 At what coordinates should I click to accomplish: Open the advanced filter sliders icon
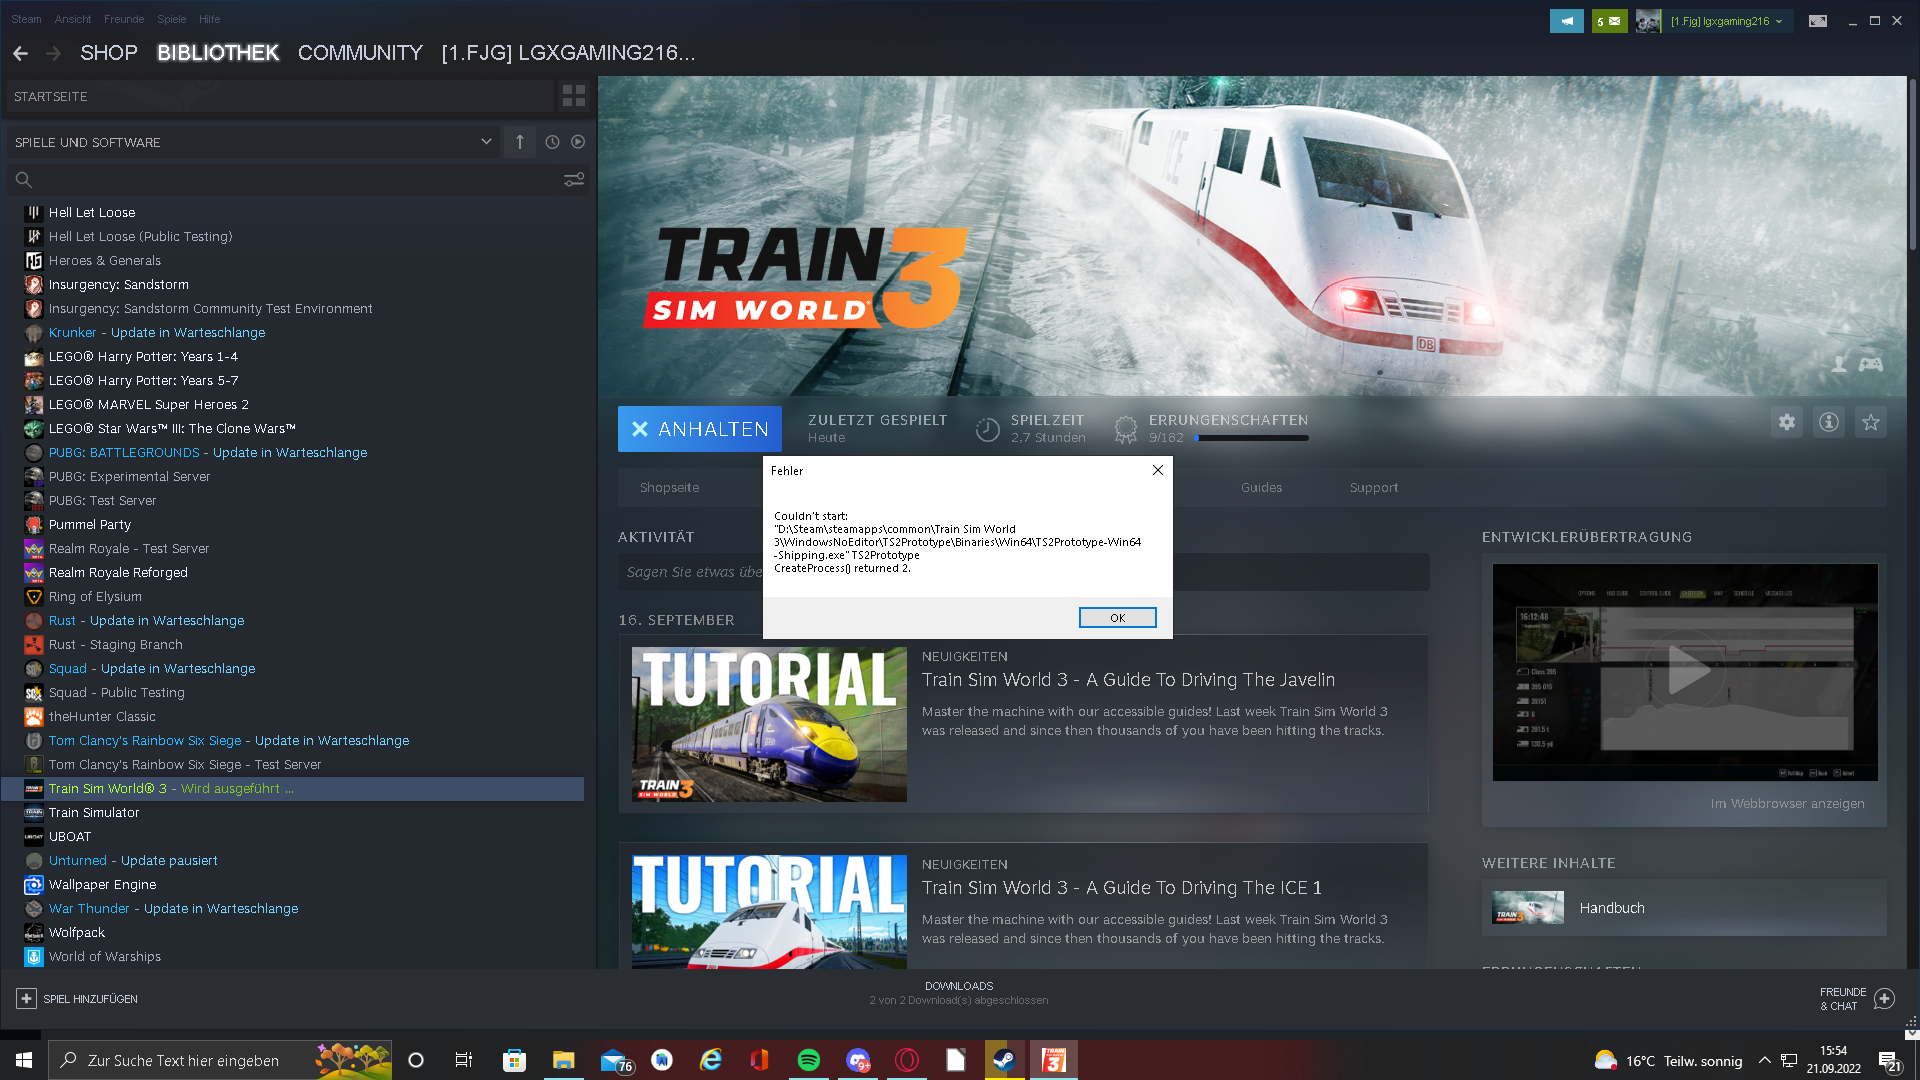573,180
